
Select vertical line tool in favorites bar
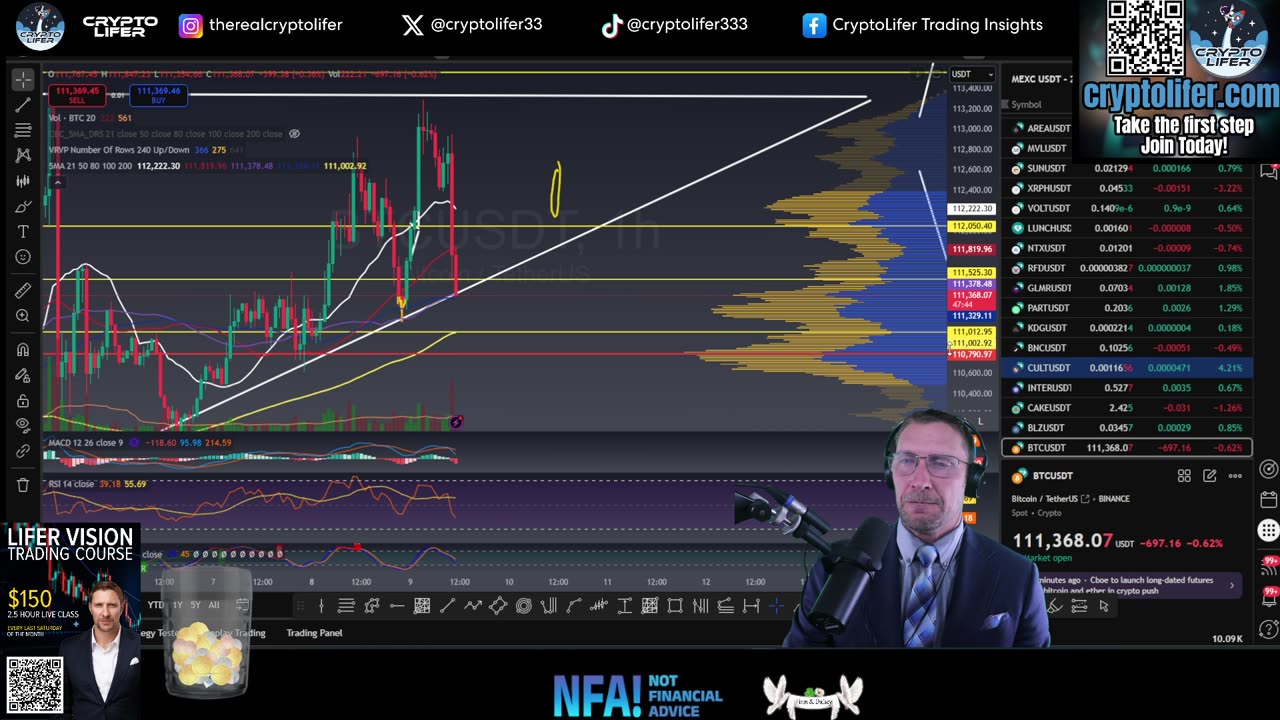click(x=321, y=606)
